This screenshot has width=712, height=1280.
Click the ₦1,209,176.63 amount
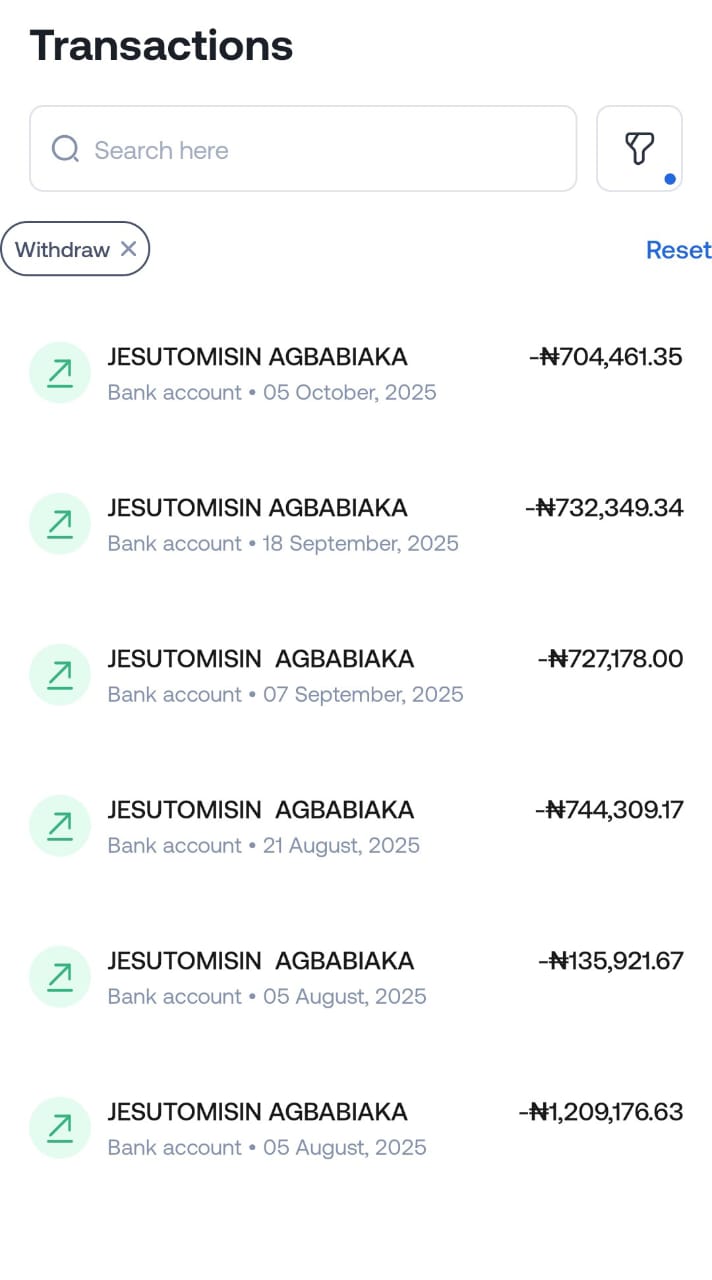click(x=601, y=1112)
